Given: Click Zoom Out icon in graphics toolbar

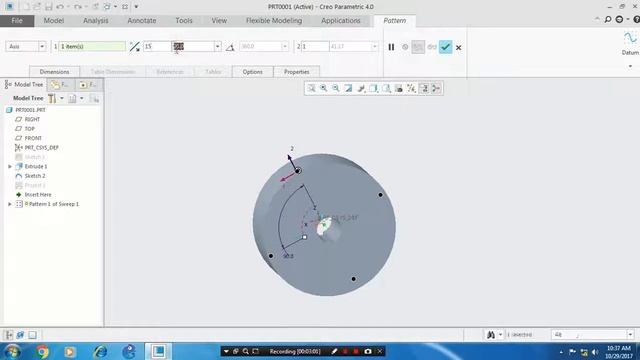Looking at the screenshot, I should [x=336, y=88].
